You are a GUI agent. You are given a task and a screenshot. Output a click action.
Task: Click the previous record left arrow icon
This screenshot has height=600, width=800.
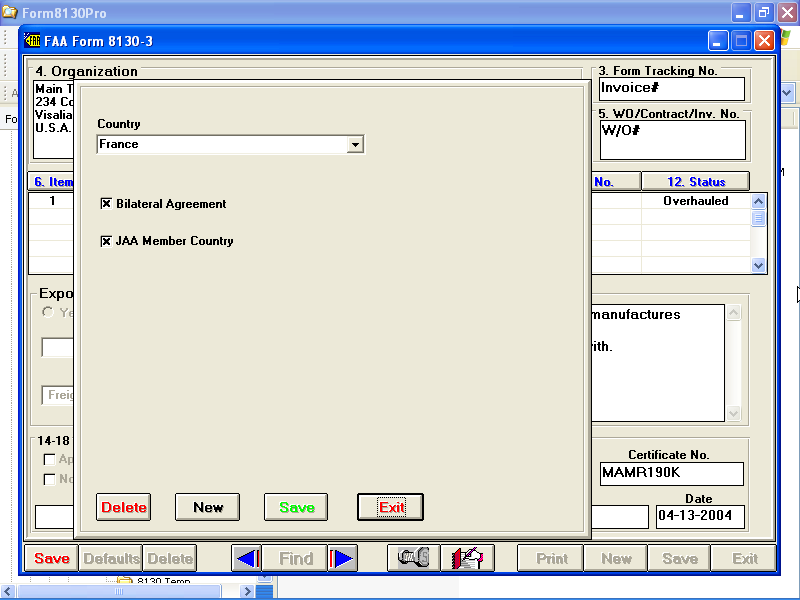[247, 558]
